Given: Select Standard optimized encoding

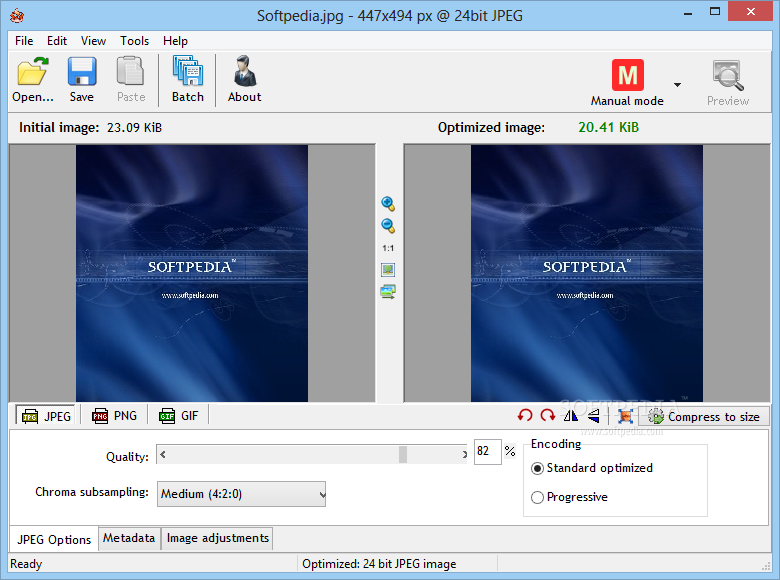Looking at the screenshot, I should tap(592, 468).
